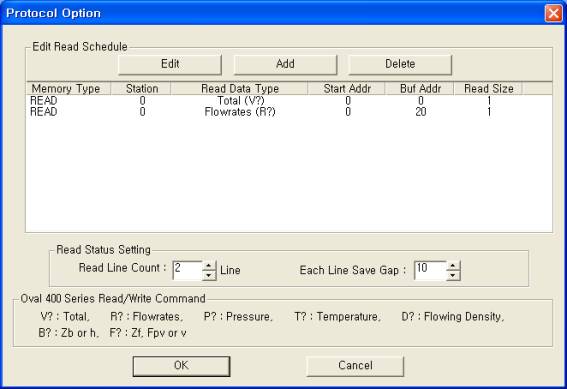Increase Read Line Count with up arrow

point(209,266)
